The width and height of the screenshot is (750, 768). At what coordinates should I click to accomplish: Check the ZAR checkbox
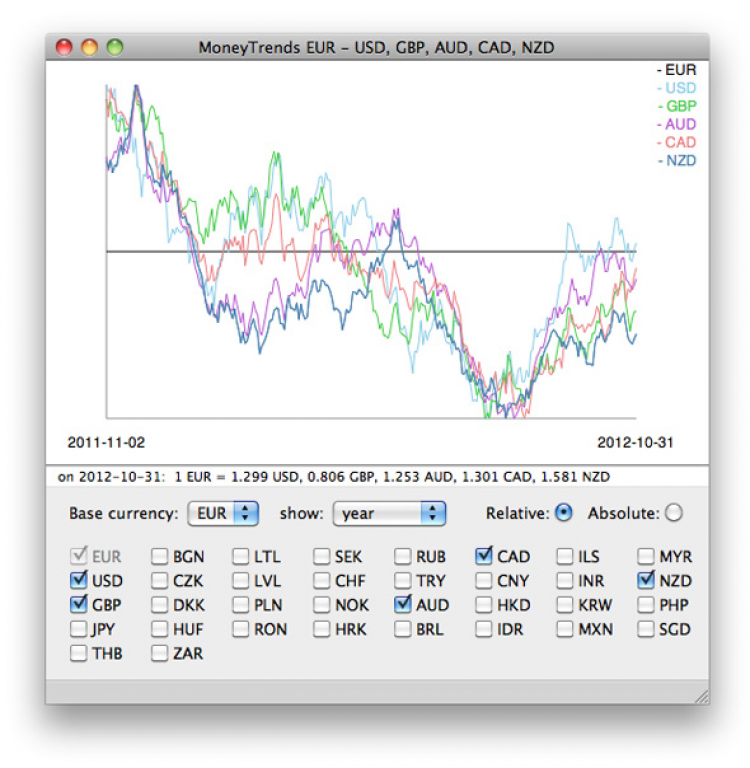(x=160, y=654)
